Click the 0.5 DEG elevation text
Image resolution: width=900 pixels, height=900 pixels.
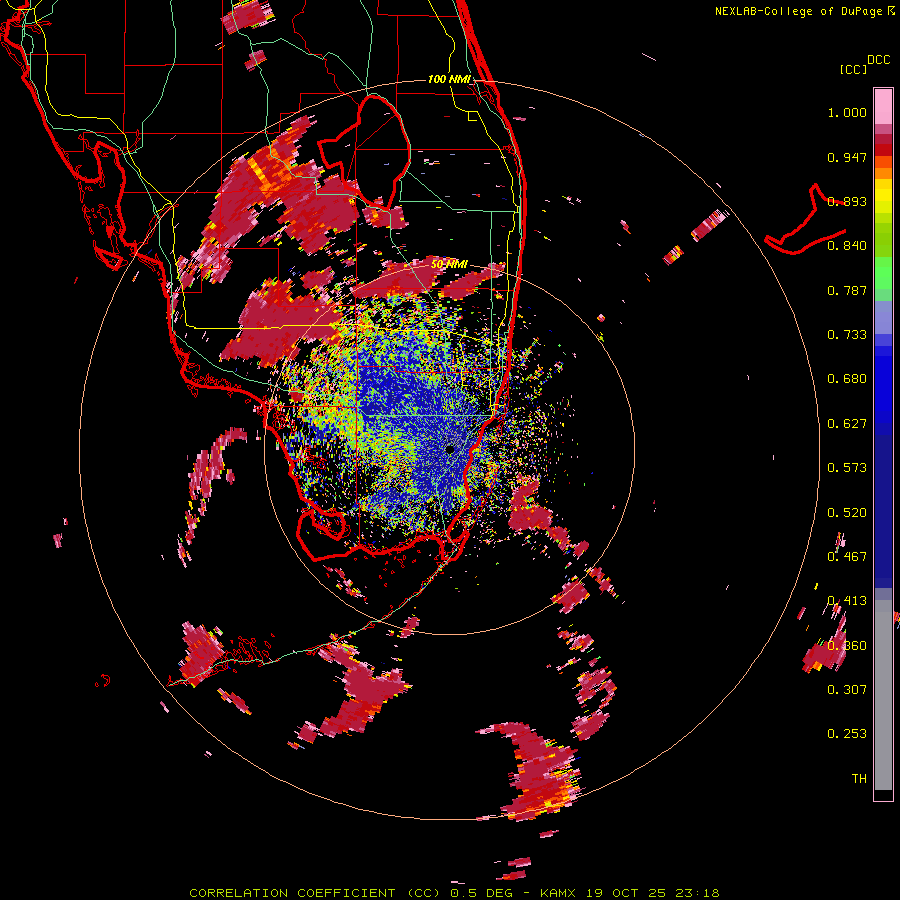coord(481,893)
